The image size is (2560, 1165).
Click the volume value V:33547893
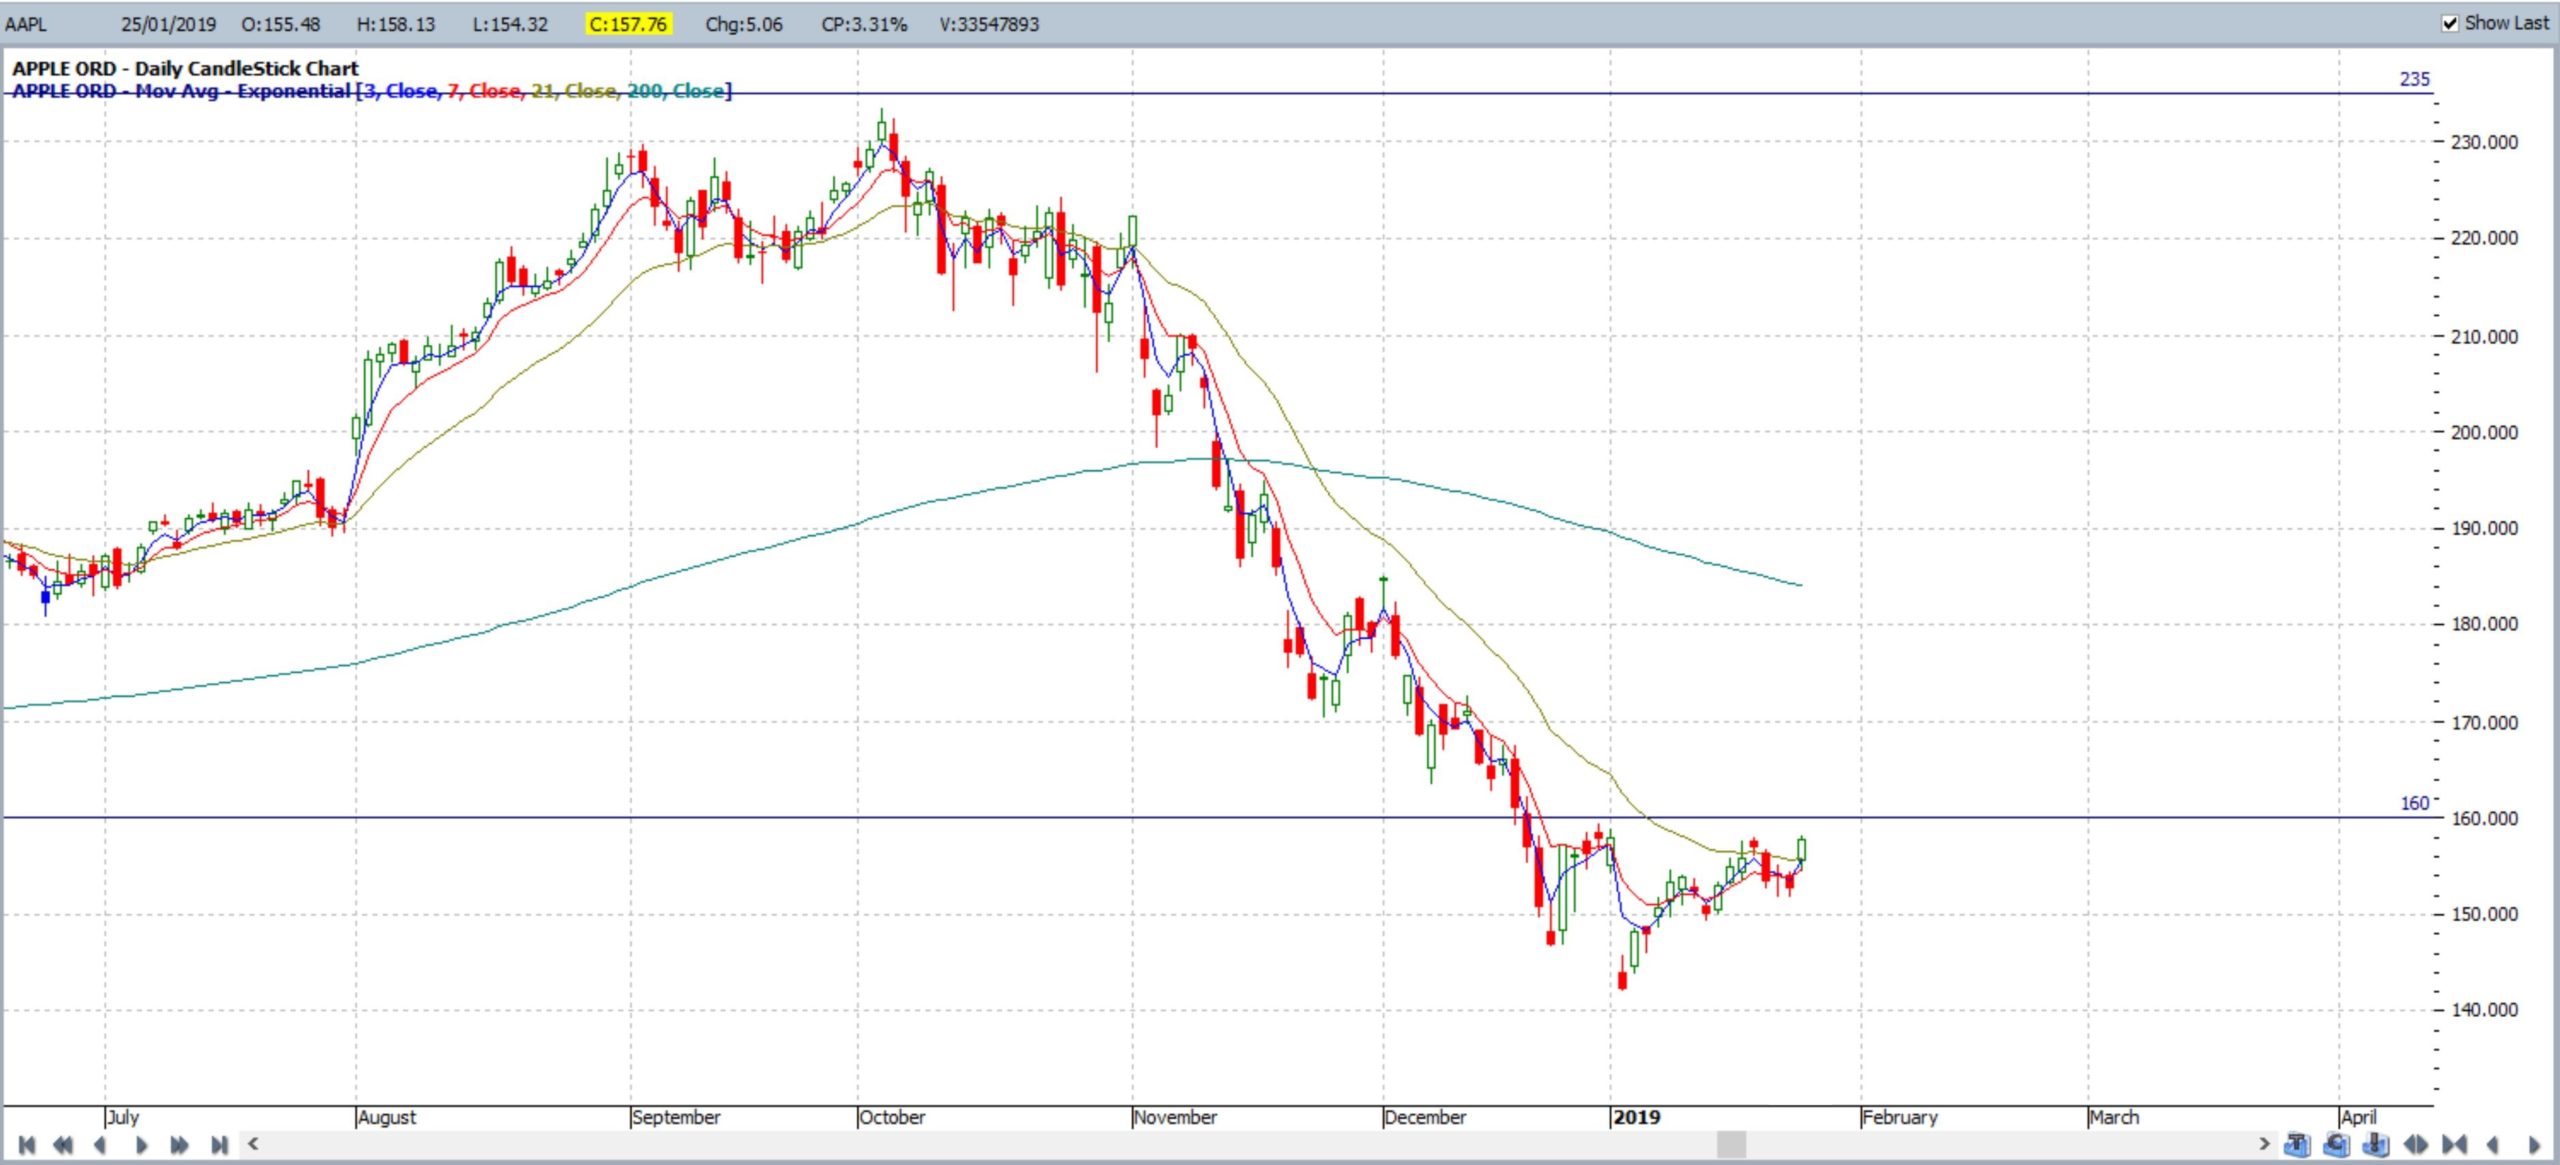click(989, 24)
